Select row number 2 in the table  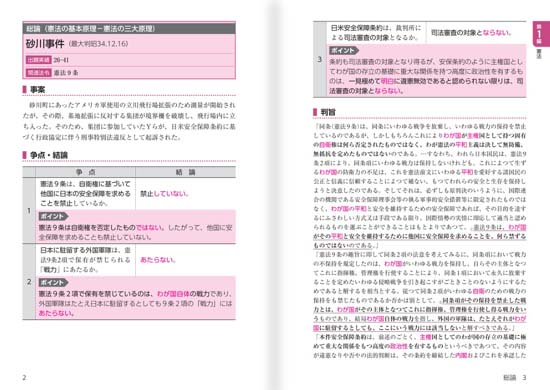point(29,282)
